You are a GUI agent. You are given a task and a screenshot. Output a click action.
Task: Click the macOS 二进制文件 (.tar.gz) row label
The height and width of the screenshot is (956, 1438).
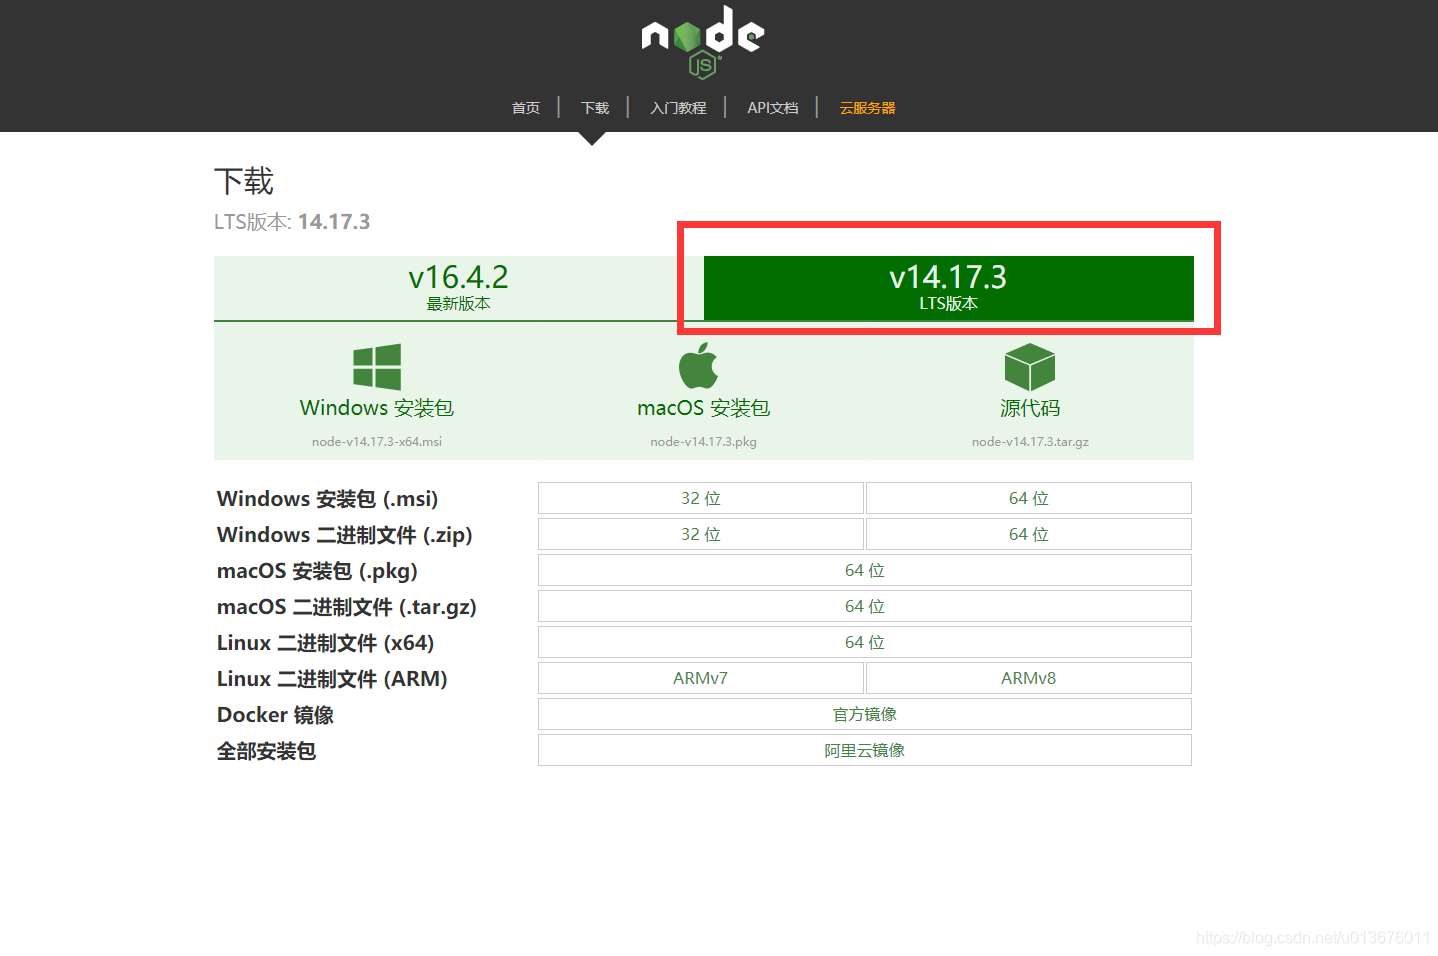347,607
